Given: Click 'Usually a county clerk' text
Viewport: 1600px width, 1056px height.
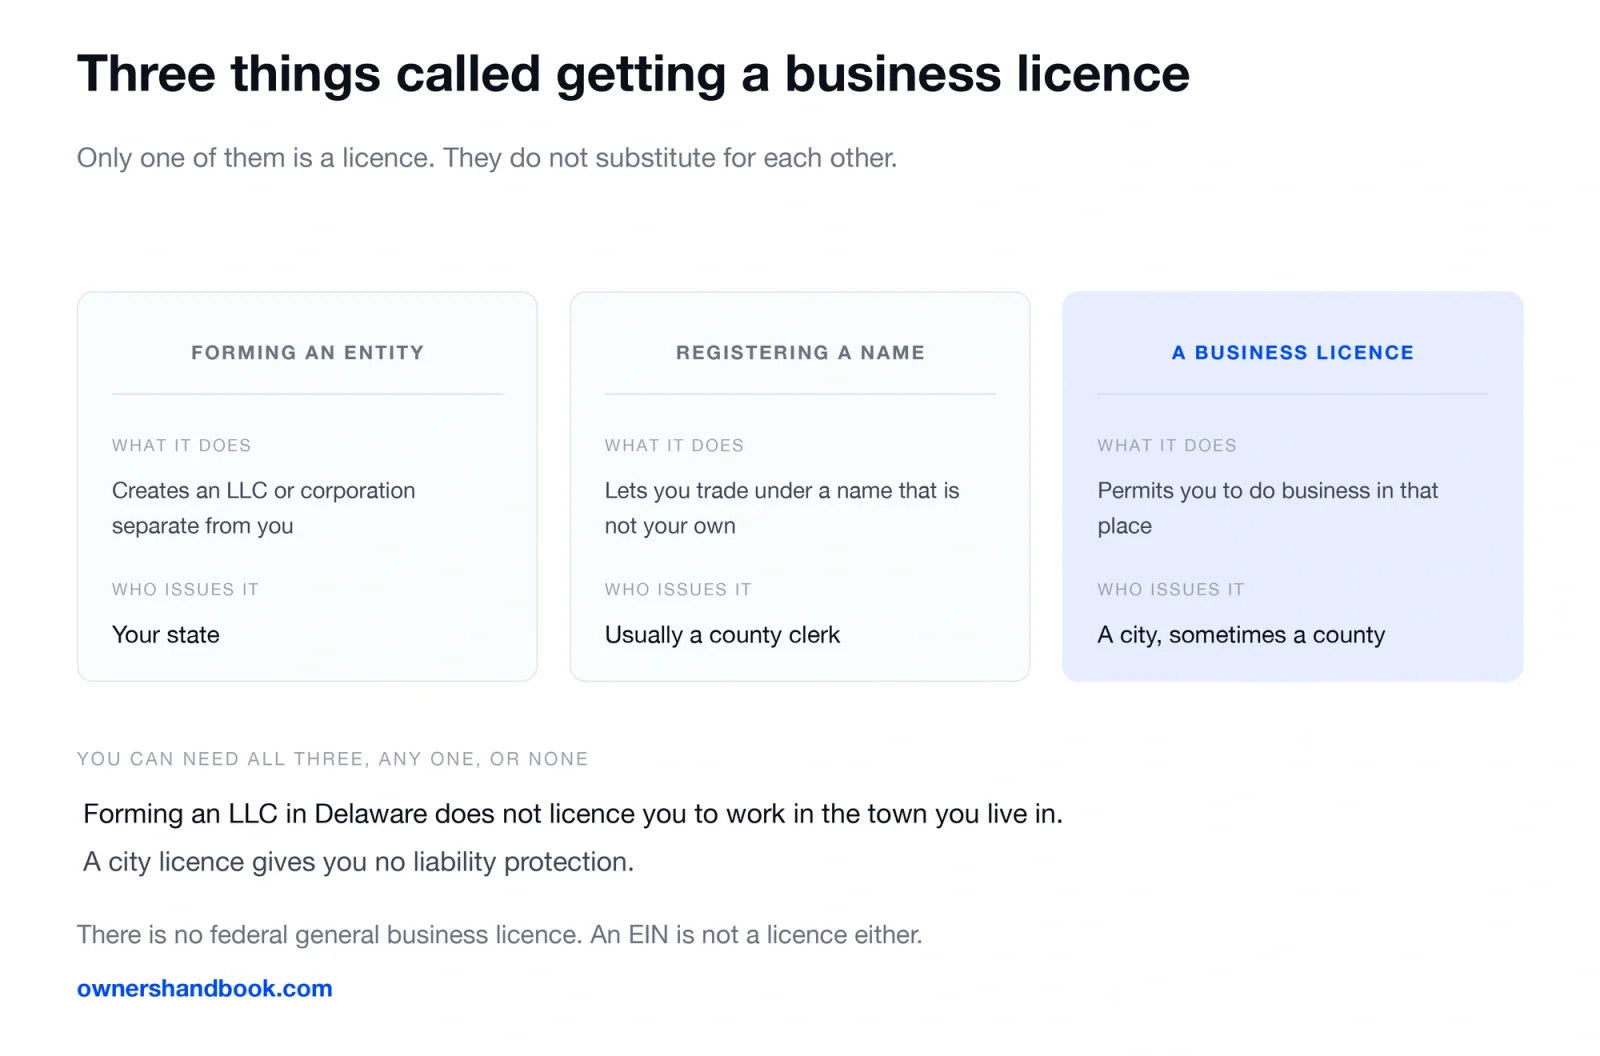Looking at the screenshot, I should (x=722, y=635).
